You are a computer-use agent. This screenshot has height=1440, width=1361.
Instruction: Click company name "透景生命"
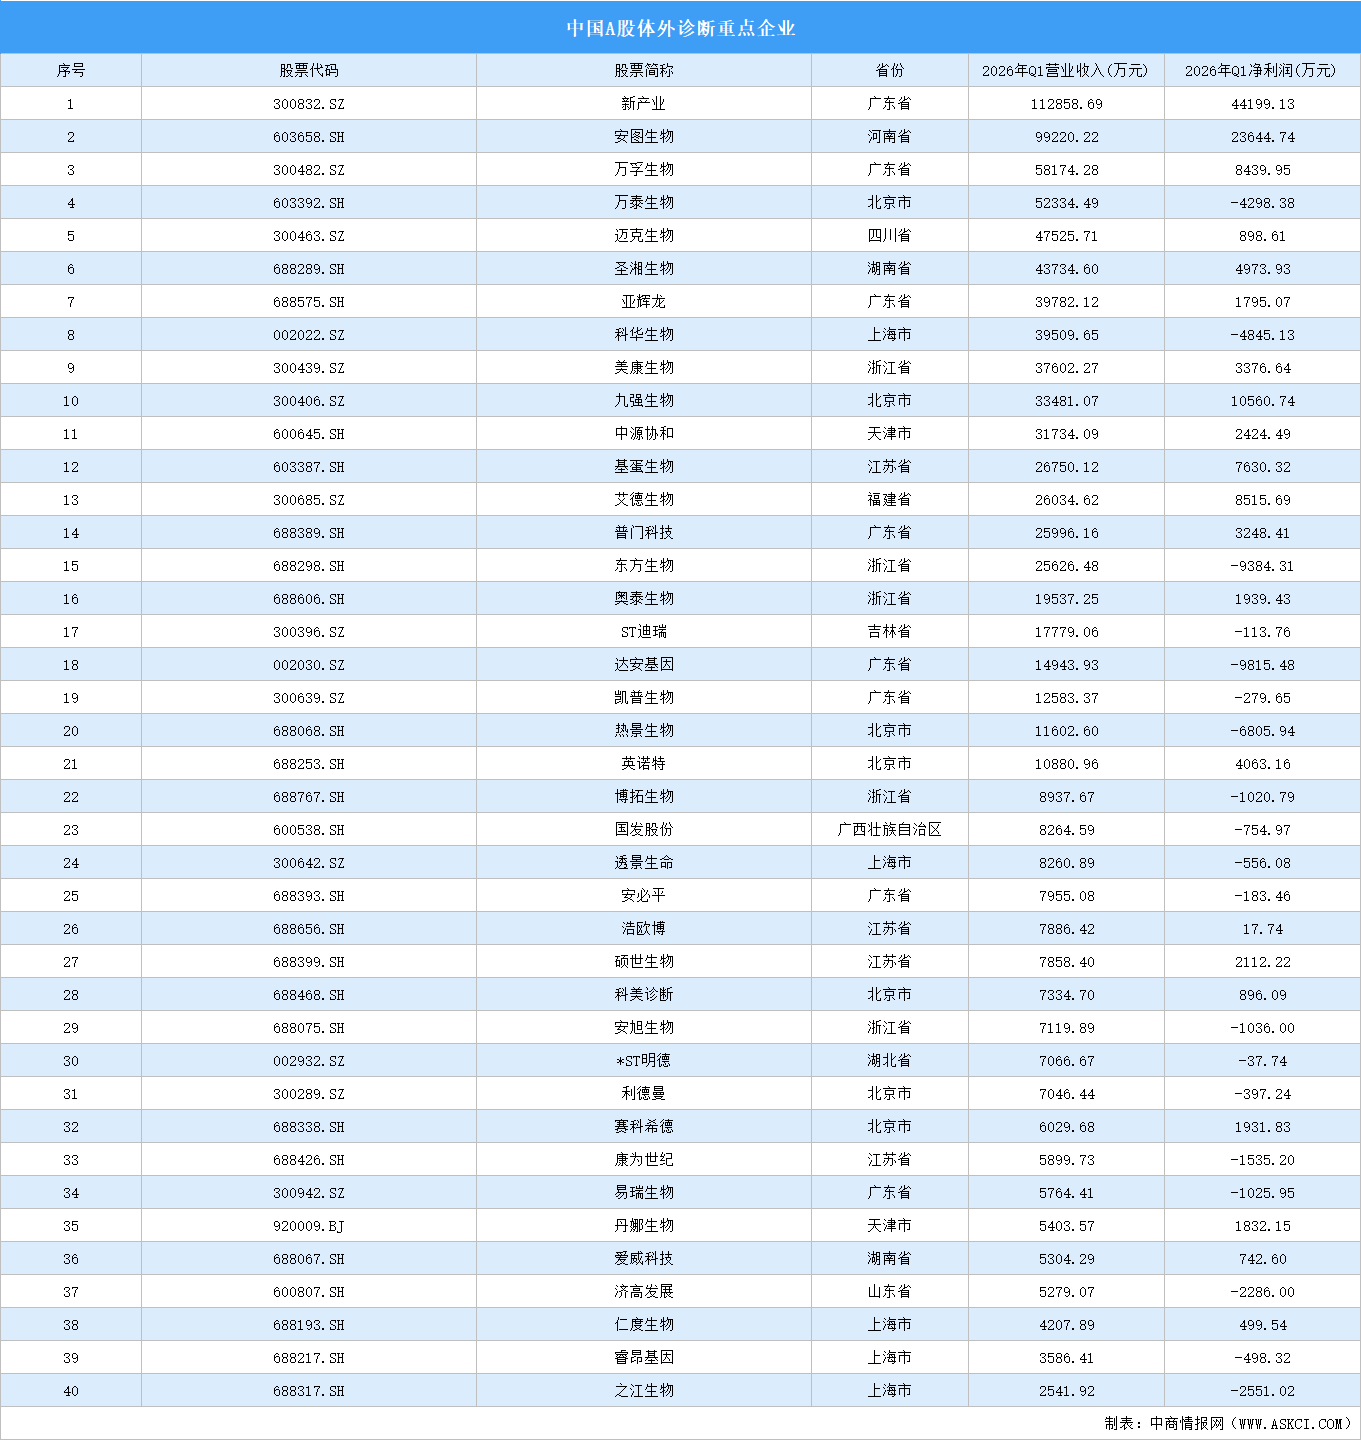tap(644, 863)
